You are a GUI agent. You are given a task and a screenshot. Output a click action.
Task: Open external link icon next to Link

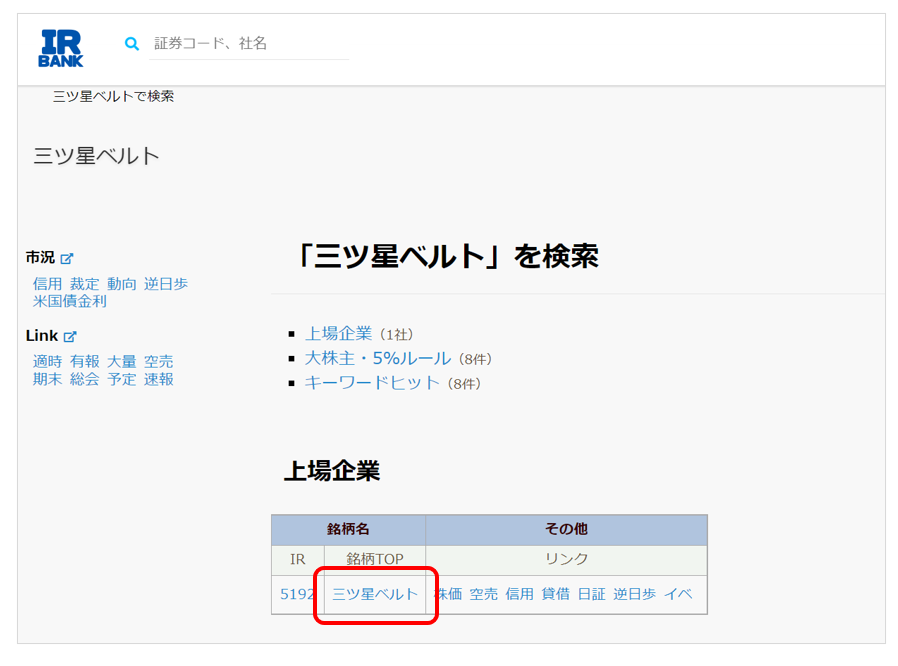pyautogui.click(x=70, y=336)
